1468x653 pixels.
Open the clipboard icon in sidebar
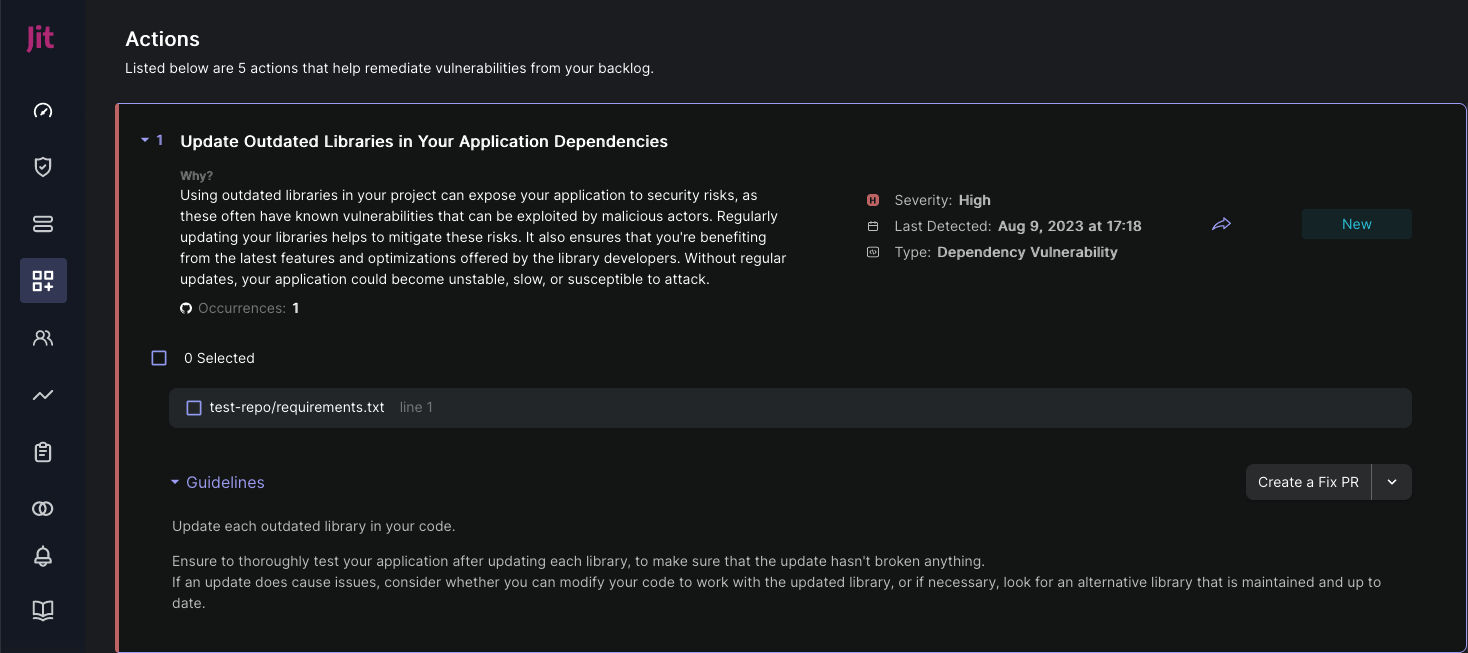[x=43, y=452]
